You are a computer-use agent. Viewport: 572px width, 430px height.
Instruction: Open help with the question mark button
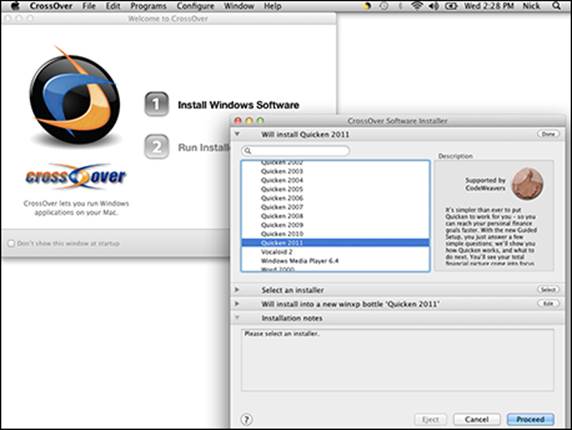(247, 419)
